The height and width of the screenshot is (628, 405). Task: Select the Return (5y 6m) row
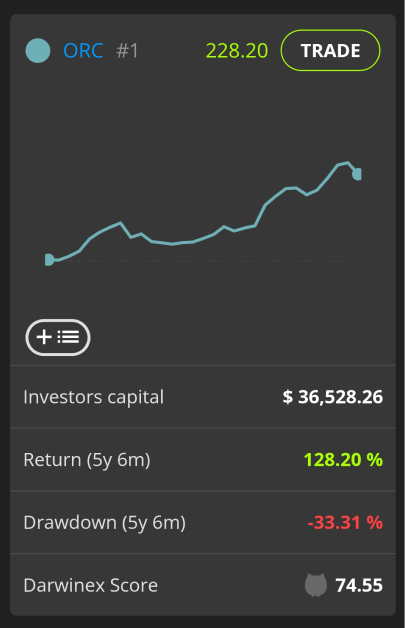pyautogui.click(x=203, y=459)
